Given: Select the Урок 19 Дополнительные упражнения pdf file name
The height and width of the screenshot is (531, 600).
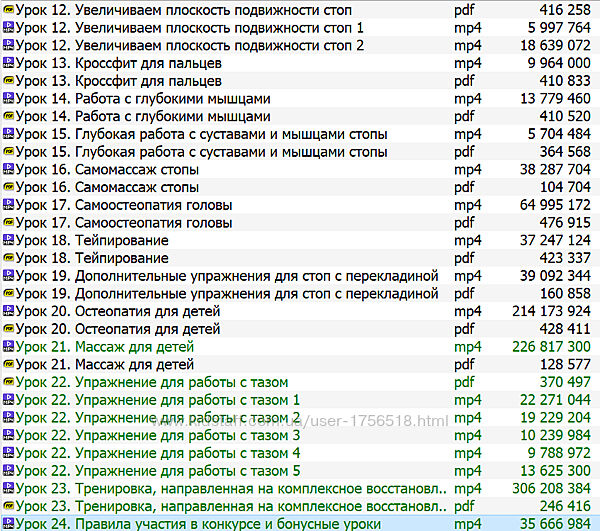Looking at the screenshot, I should (x=227, y=294).
